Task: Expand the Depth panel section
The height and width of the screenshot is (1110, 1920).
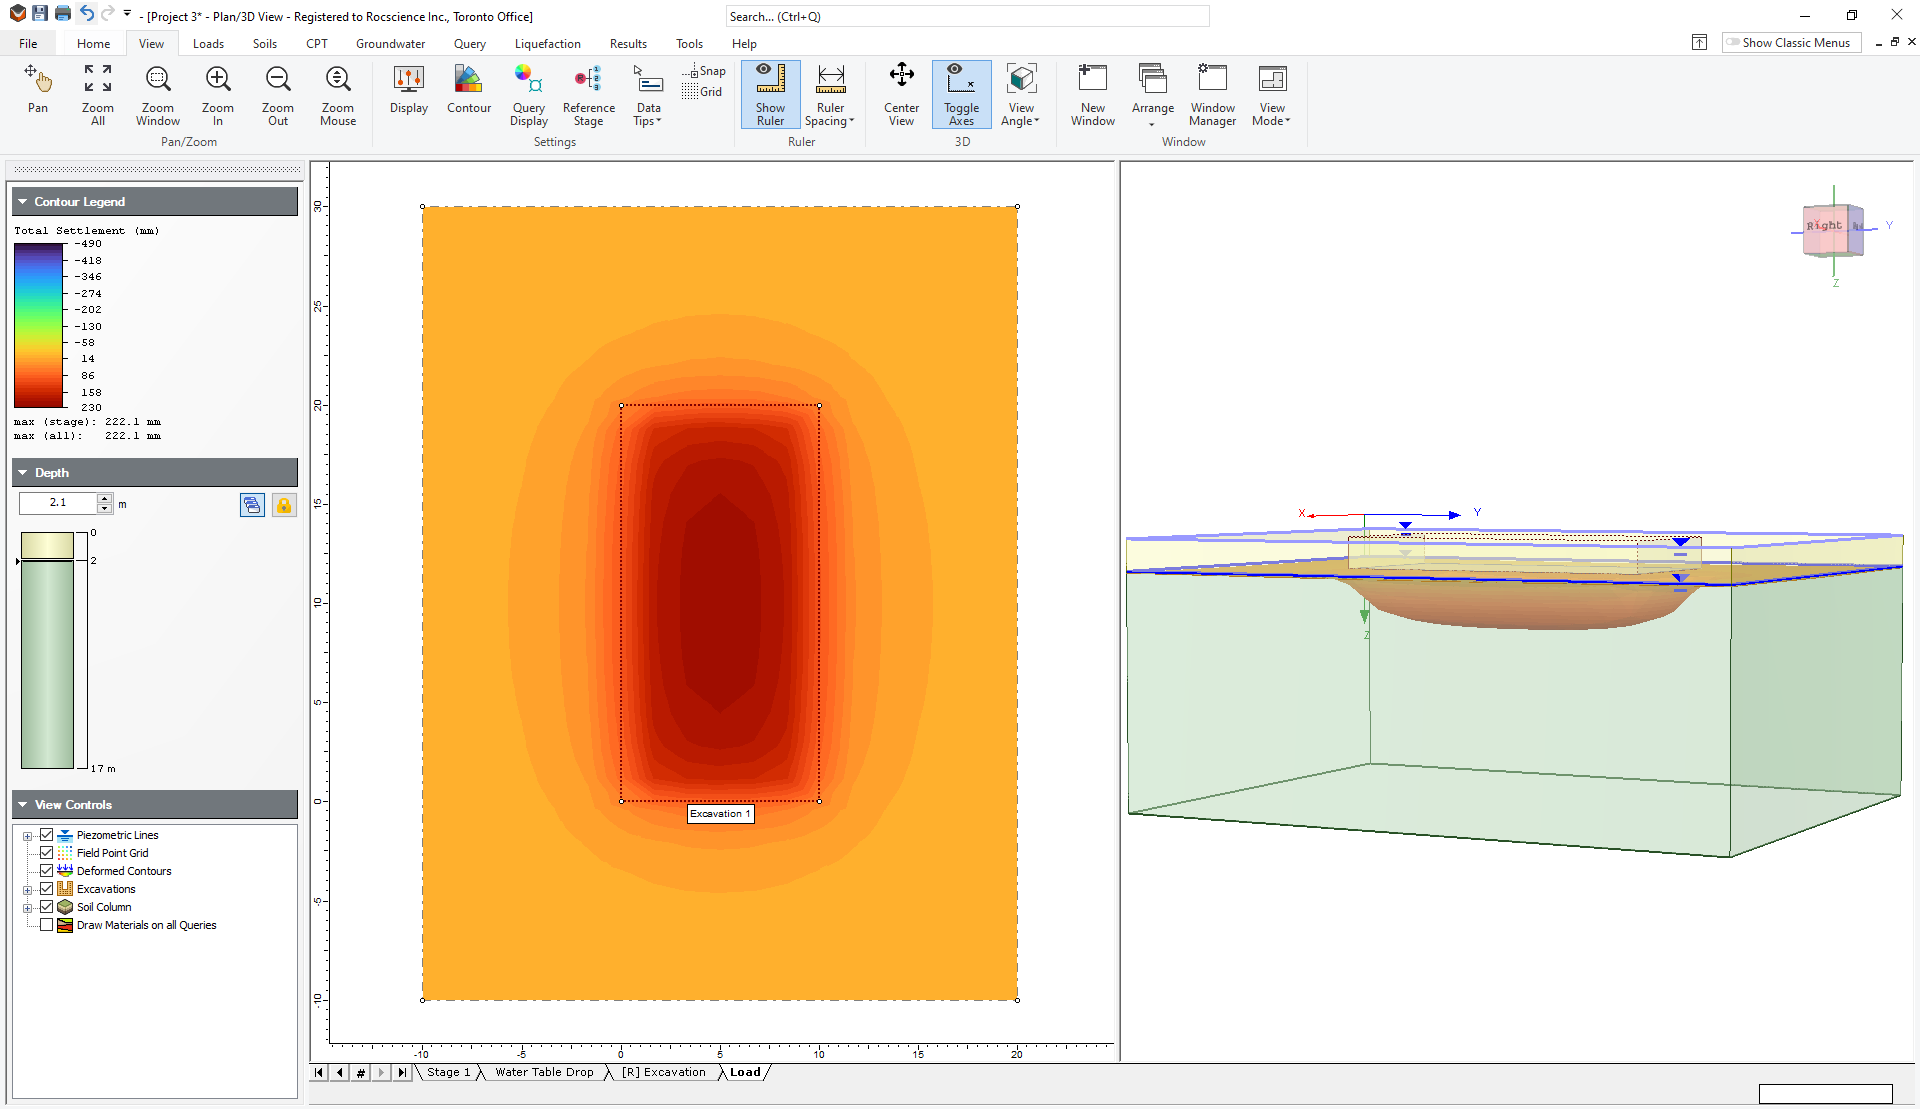Action: 24,472
